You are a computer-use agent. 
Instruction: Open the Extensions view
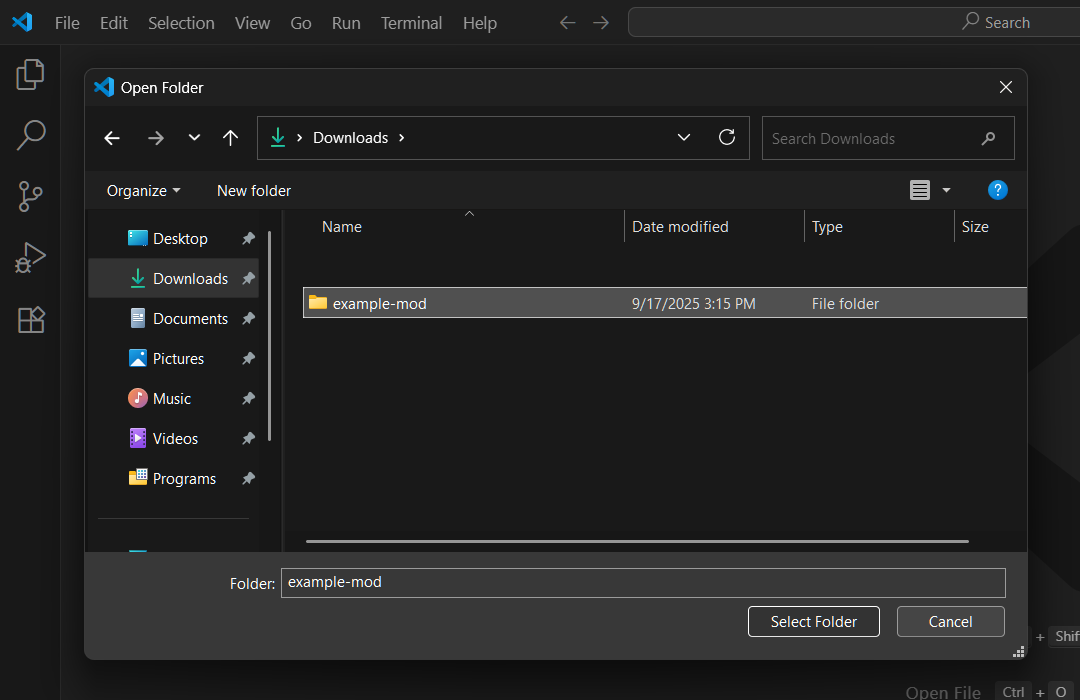pyautogui.click(x=31, y=319)
